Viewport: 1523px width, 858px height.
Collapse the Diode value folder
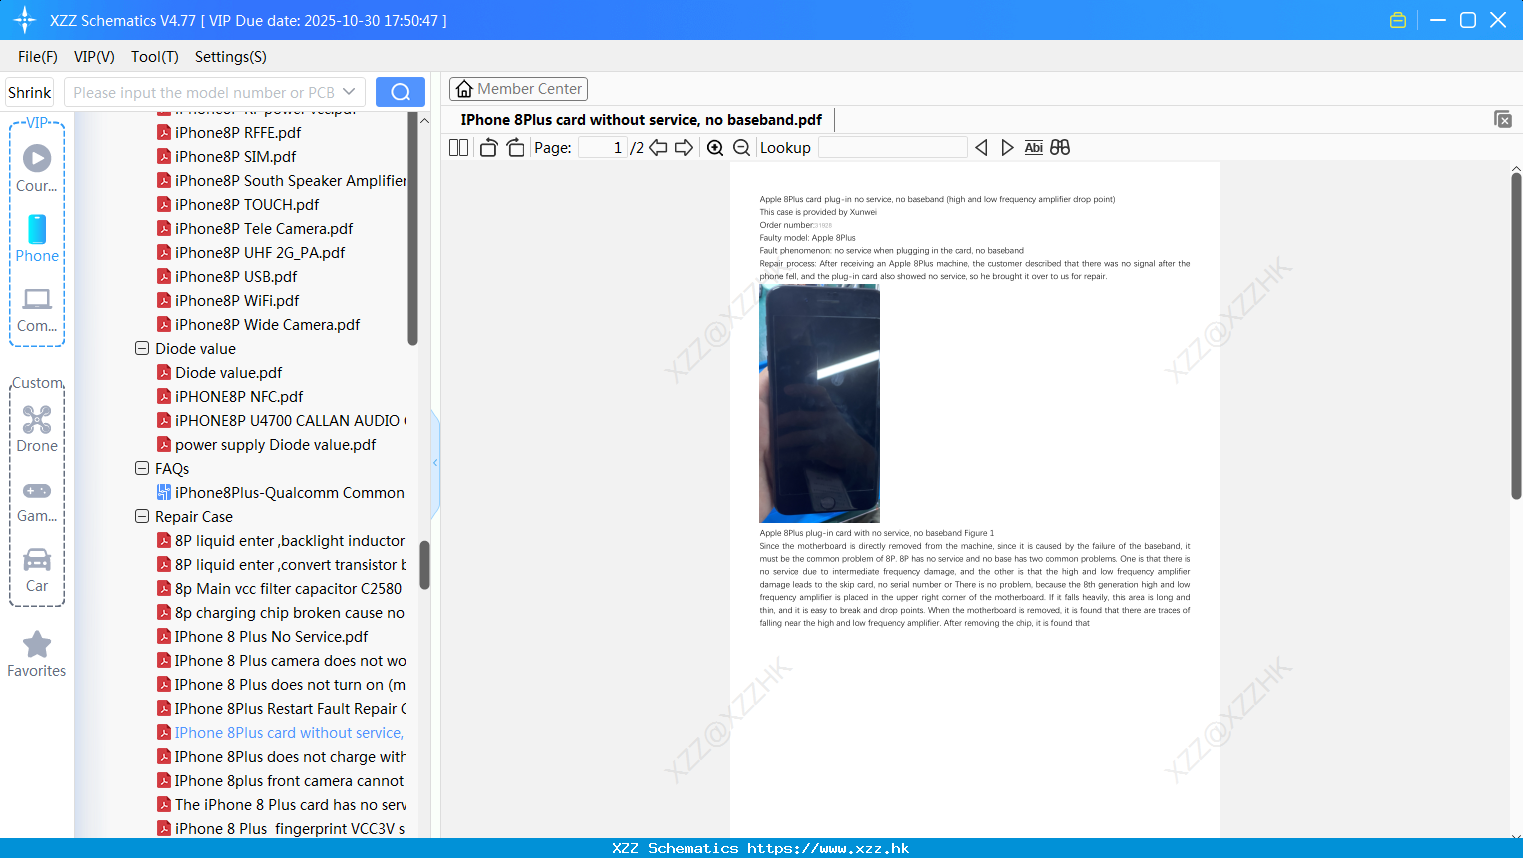click(x=142, y=348)
